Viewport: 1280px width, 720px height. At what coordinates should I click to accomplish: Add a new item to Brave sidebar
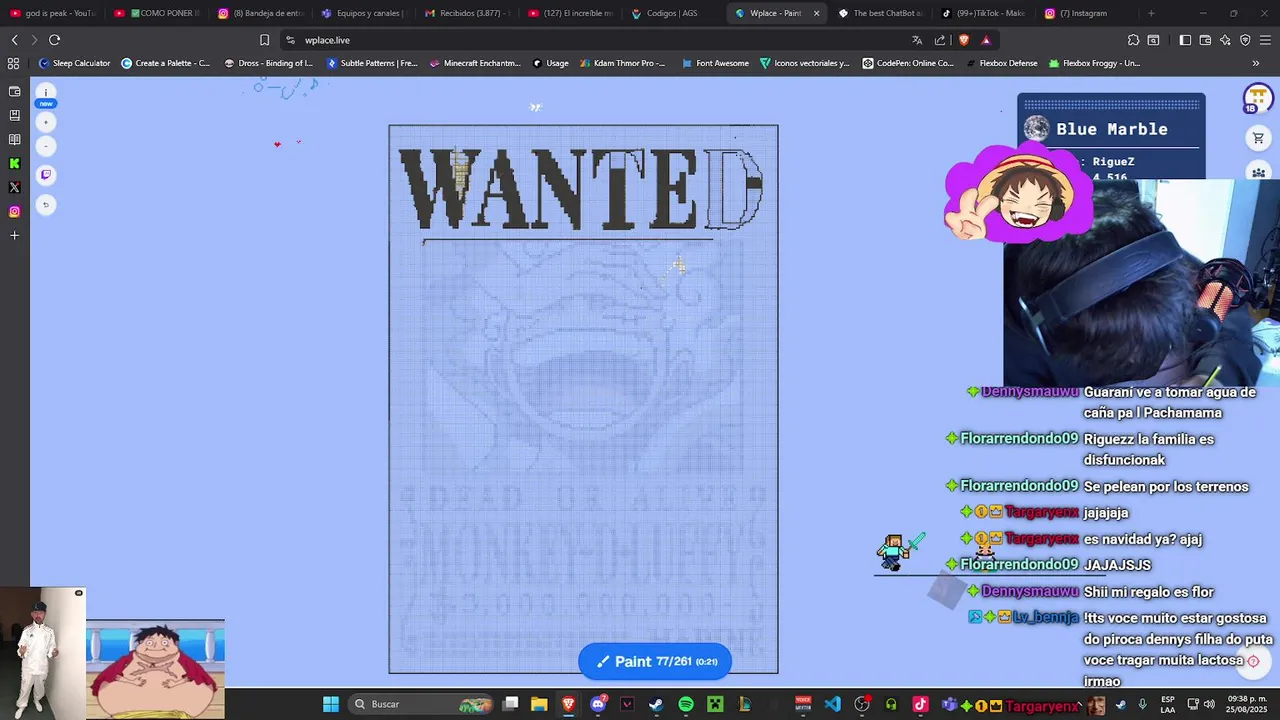14,235
